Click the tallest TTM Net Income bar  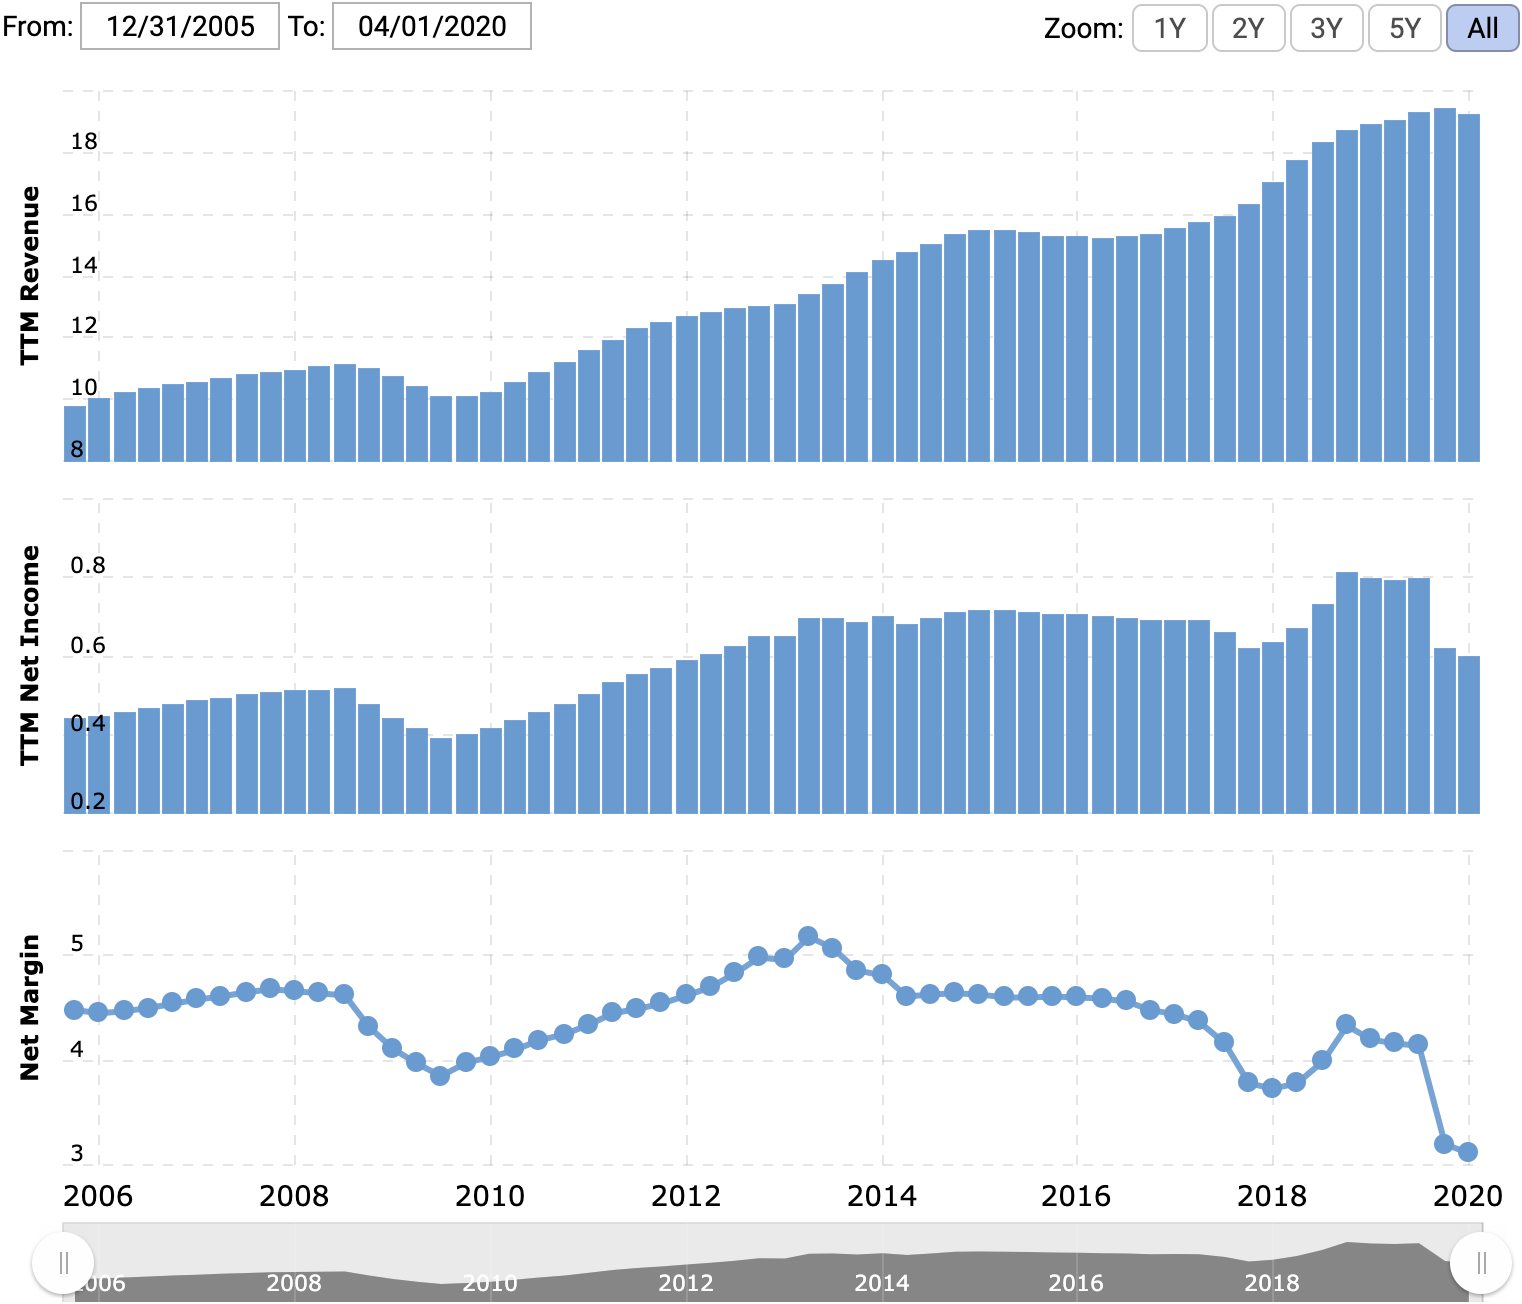[x=1347, y=693]
